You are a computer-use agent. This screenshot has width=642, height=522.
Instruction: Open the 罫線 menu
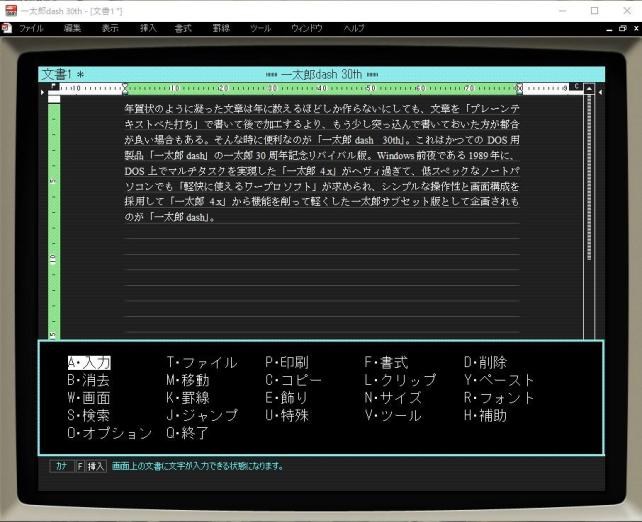221,28
